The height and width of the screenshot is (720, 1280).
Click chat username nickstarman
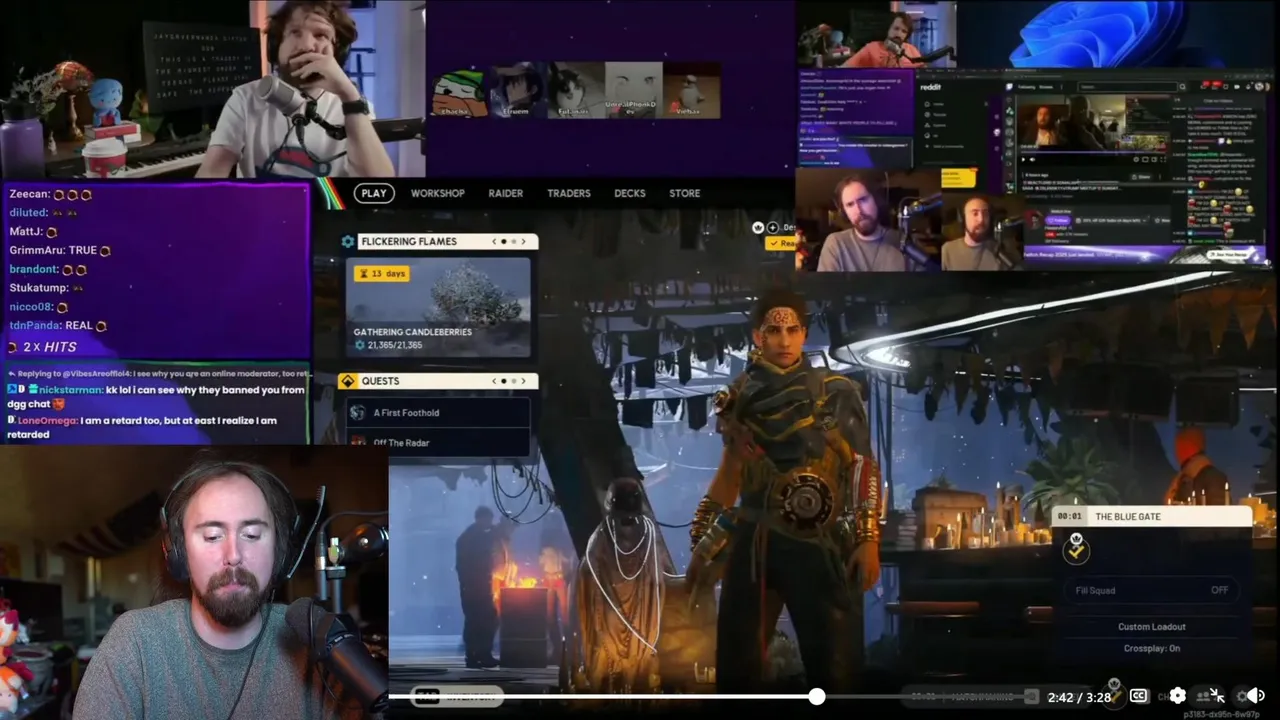tap(70, 389)
